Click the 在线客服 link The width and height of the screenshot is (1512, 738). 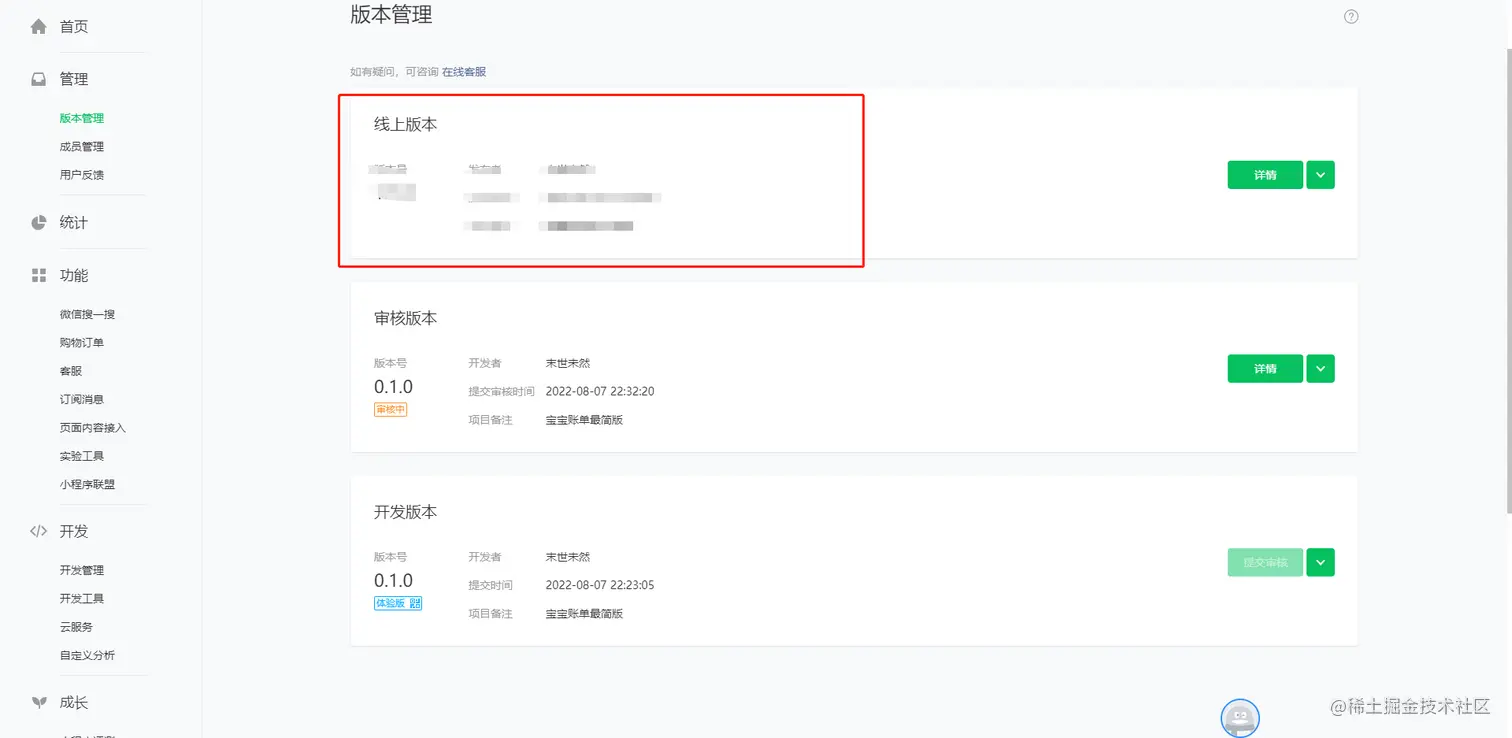coord(464,72)
